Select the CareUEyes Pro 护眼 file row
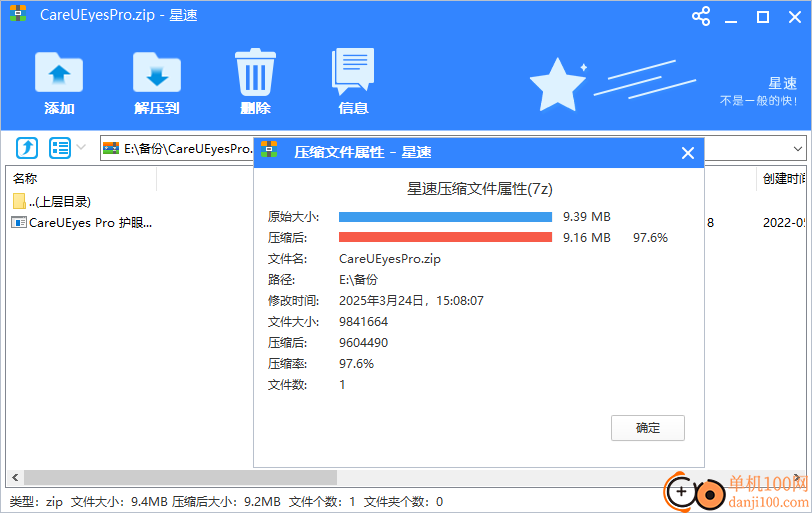The image size is (812, 513). tap(82, 223)
